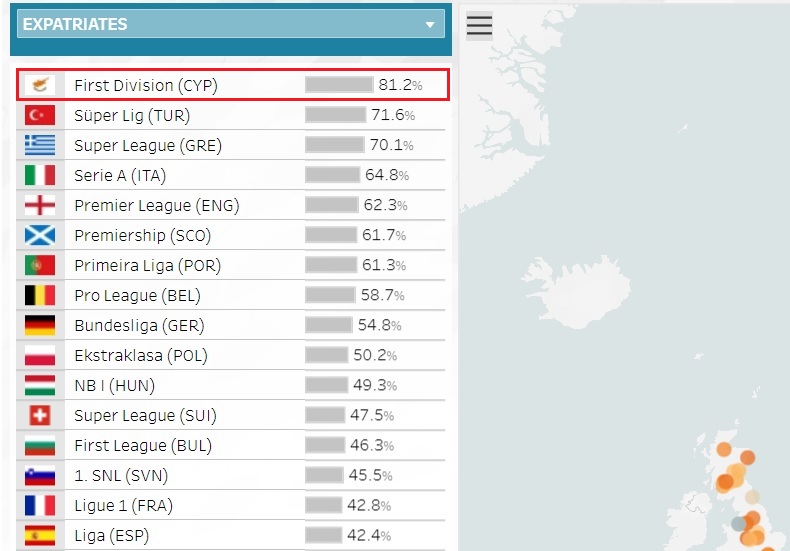Click the Cyprus flag icon
790x551 pixels.
click(x=40, y=85)
